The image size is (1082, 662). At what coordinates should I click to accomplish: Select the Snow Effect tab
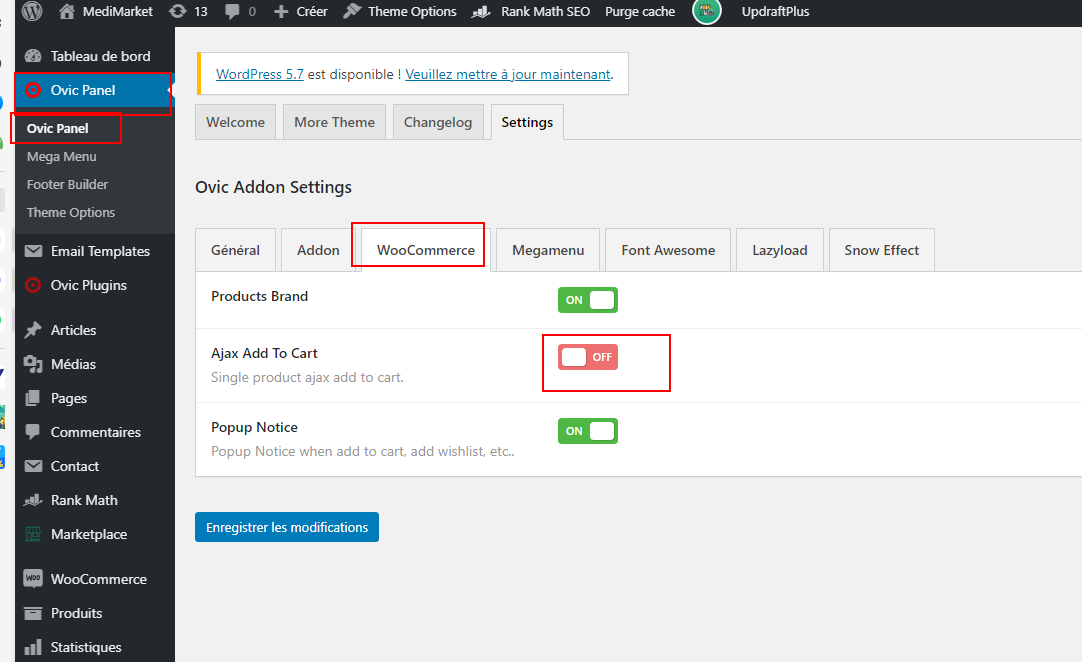click(882, 250)
